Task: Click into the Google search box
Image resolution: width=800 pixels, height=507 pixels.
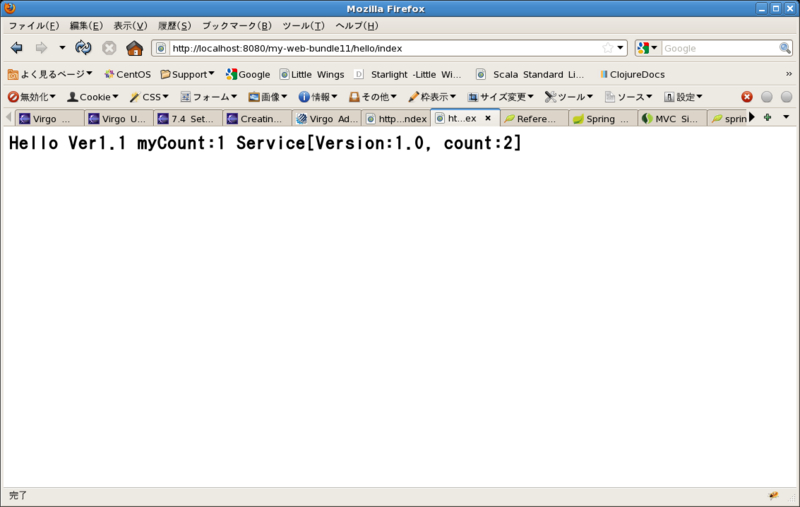Action: (x=720, y=48)
